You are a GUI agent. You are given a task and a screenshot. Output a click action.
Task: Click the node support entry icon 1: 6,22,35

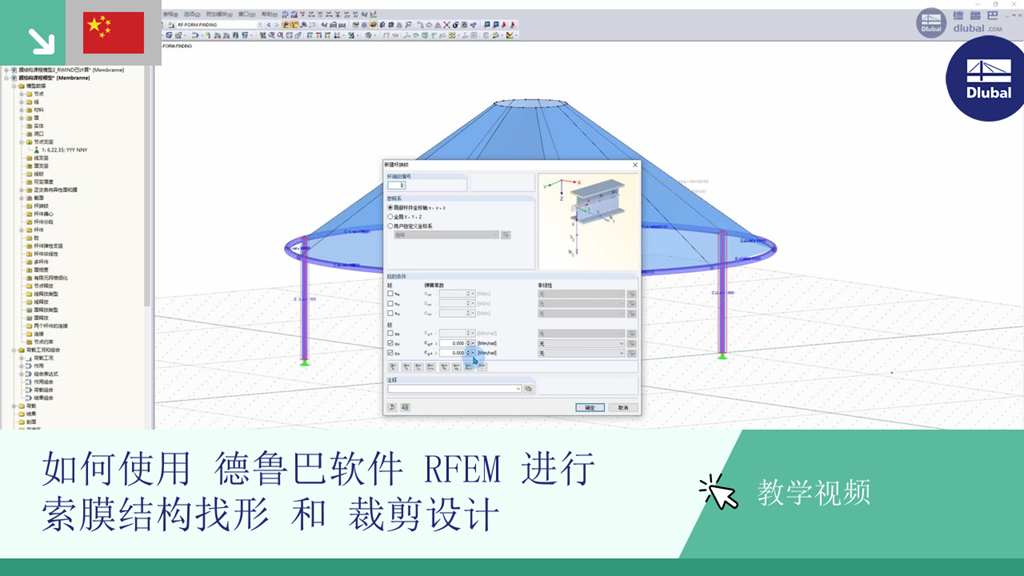click(37, 150)
